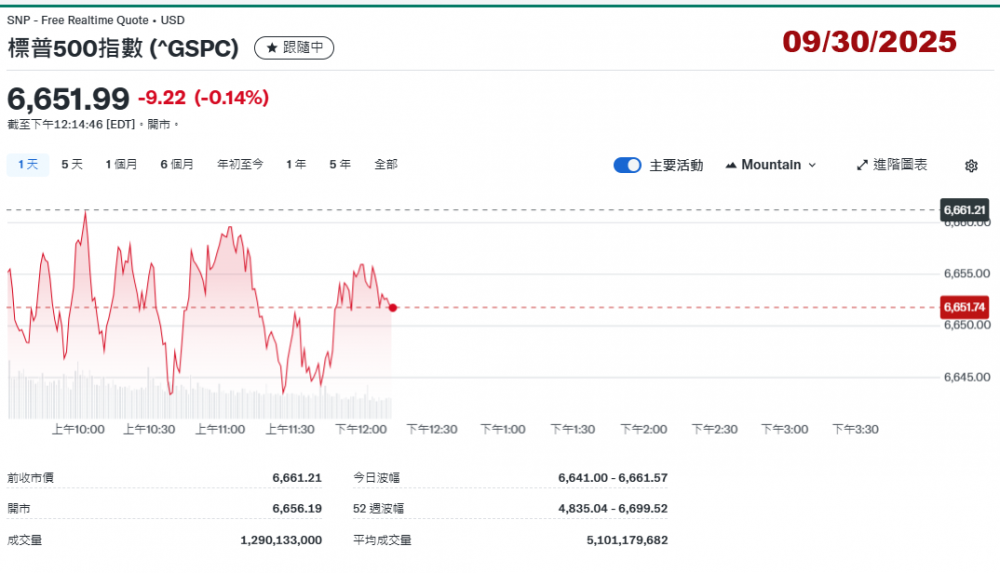The width and height of the screenshot is (1000, 573).
Task: Switch to 1年 range
Action: point(296,164)
